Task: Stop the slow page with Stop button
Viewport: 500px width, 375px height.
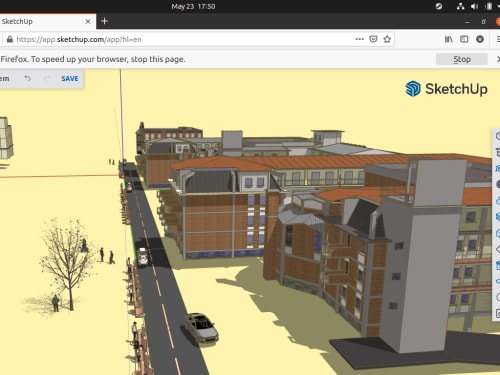Action: click(462, 59)
